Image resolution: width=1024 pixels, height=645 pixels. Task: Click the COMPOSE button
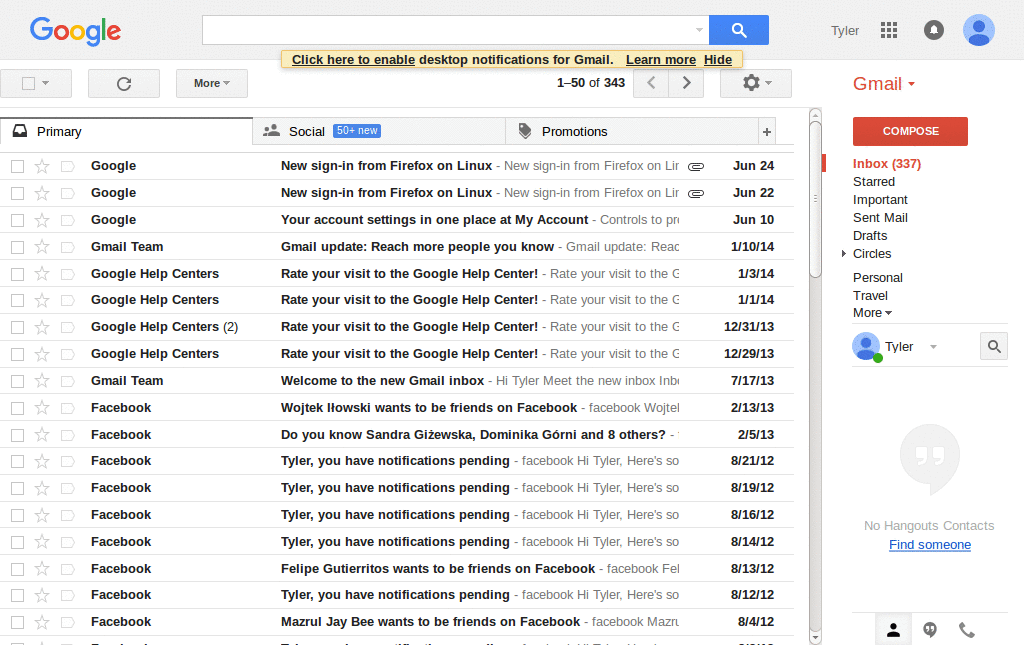910,131
